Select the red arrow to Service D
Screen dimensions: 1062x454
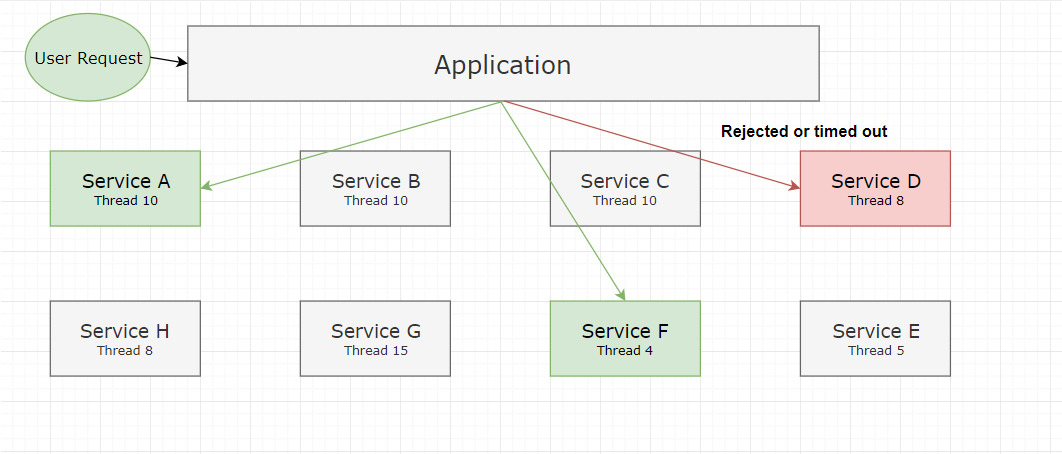[x=650, y=145]
